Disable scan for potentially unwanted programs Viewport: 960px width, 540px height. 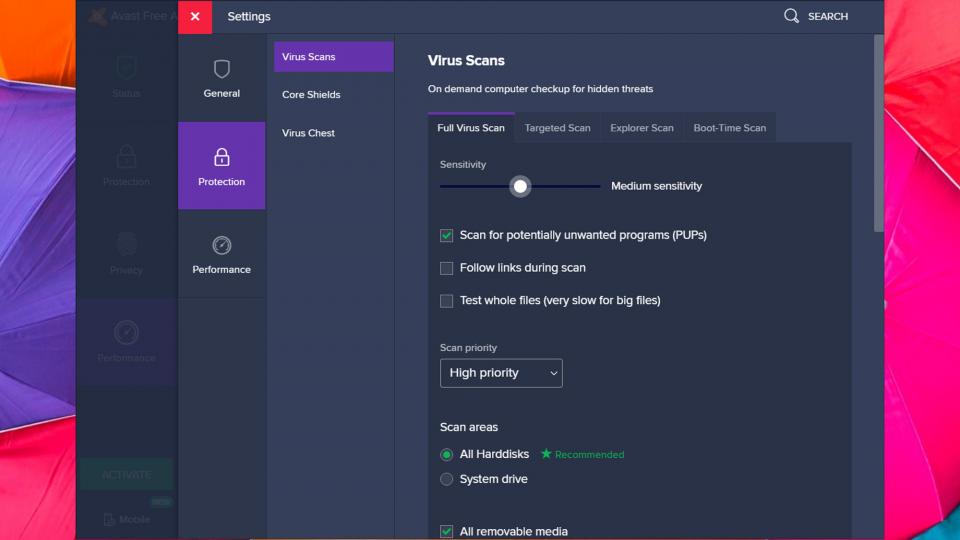[x=447, y=236]
